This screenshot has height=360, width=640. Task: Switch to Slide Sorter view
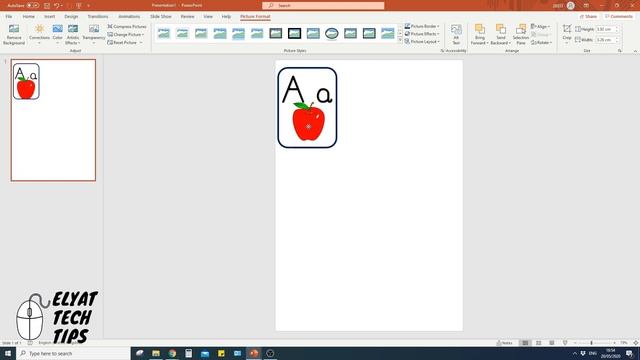coord(538,343)
